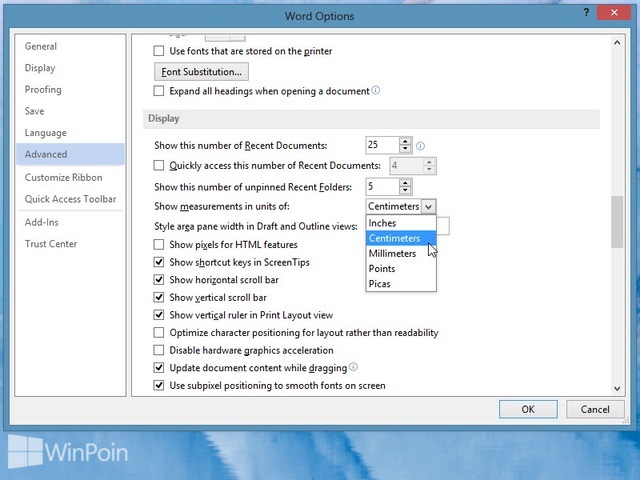The width and height of the screenshot is (640, 480).
Task: Click the Show measurements in units of label
Action: (x=222, y=207)
